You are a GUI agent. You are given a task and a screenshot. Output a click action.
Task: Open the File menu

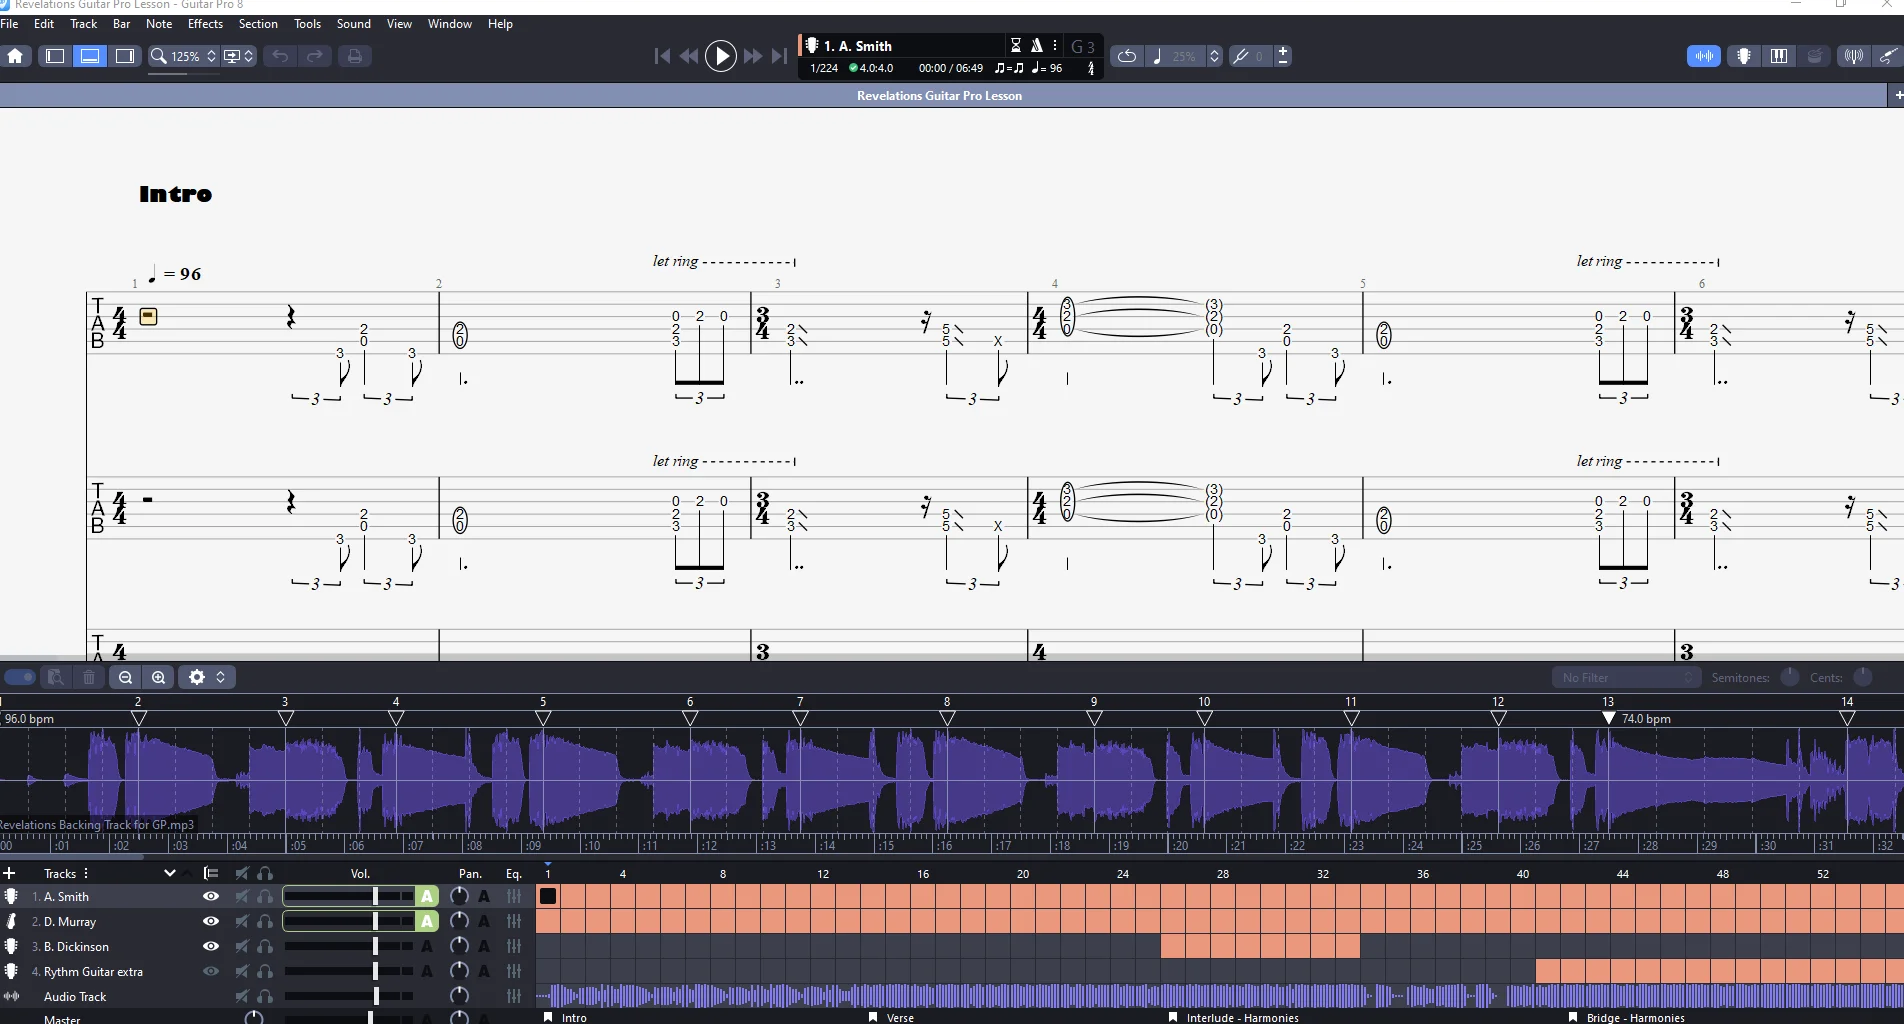pyautogui.click(x=10, y=24)
